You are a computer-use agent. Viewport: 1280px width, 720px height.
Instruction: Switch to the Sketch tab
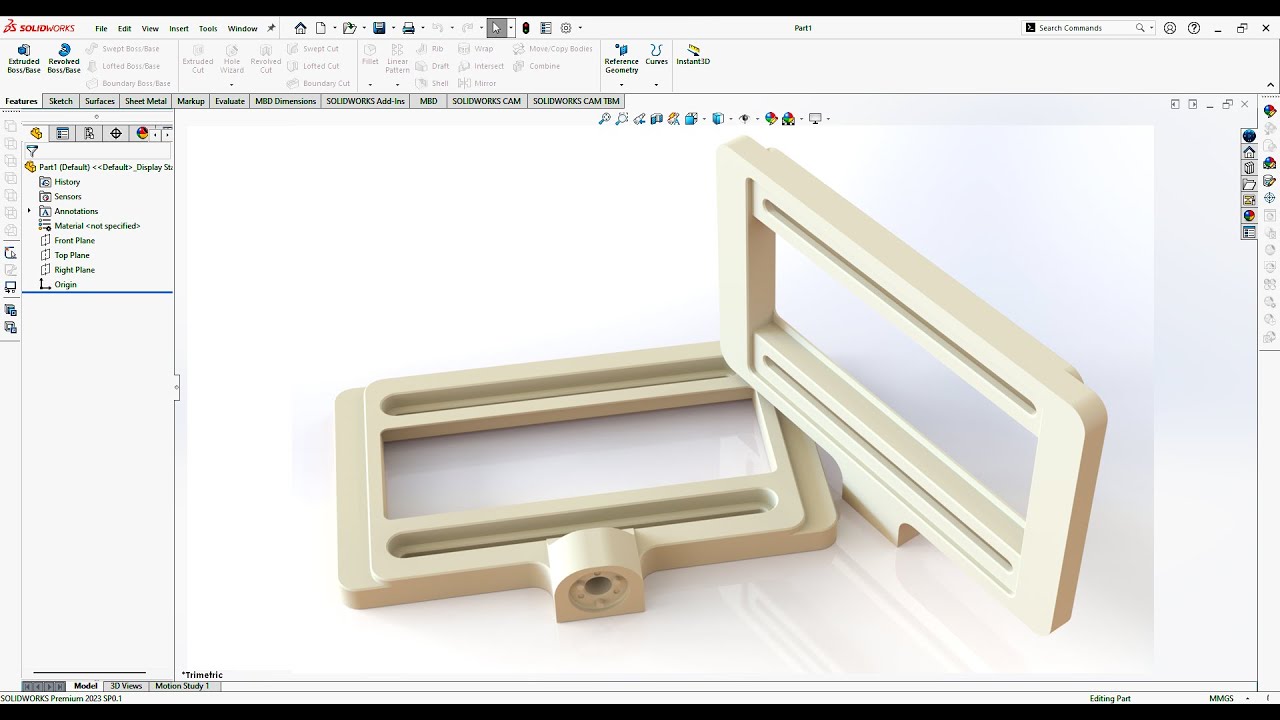[61, 101]
